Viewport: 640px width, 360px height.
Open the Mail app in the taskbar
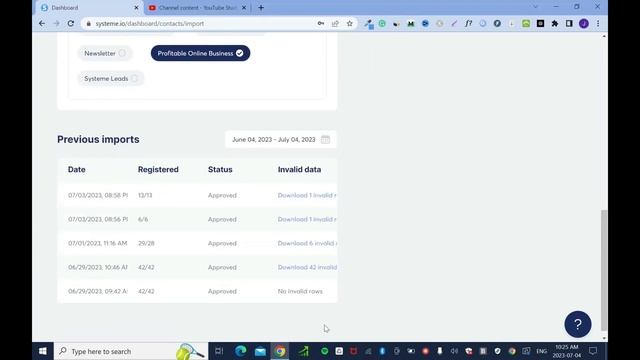point(260,351)
